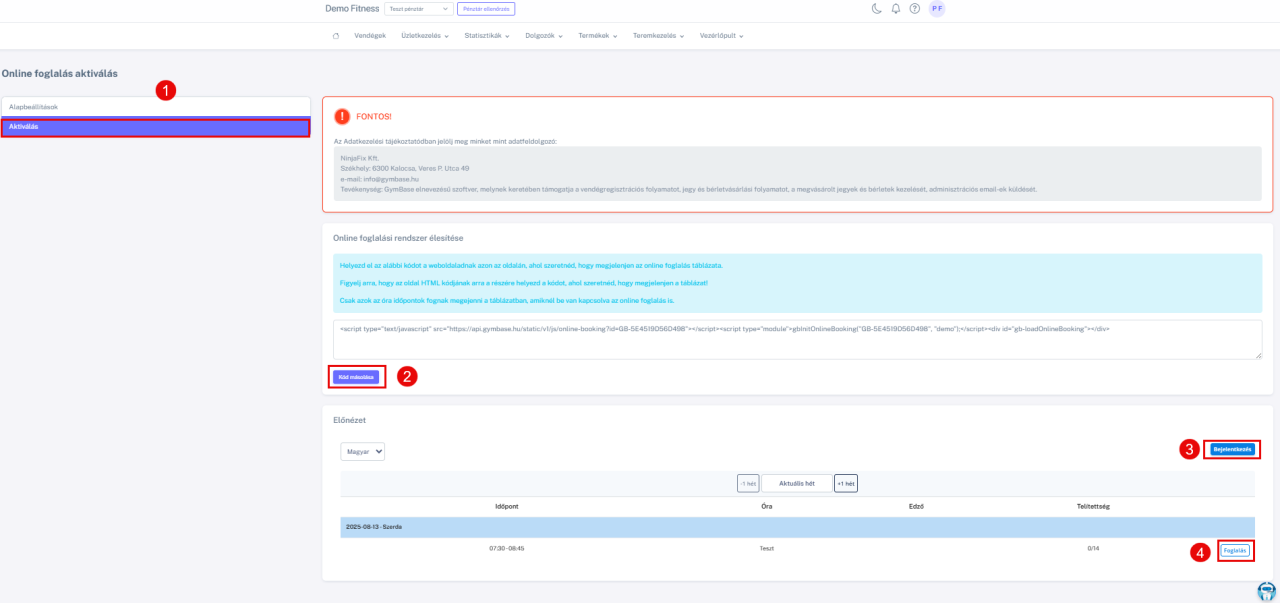Click the red FONTOS! warning icon
This screenshot has width=1280, height=603.
coord(342,116)
